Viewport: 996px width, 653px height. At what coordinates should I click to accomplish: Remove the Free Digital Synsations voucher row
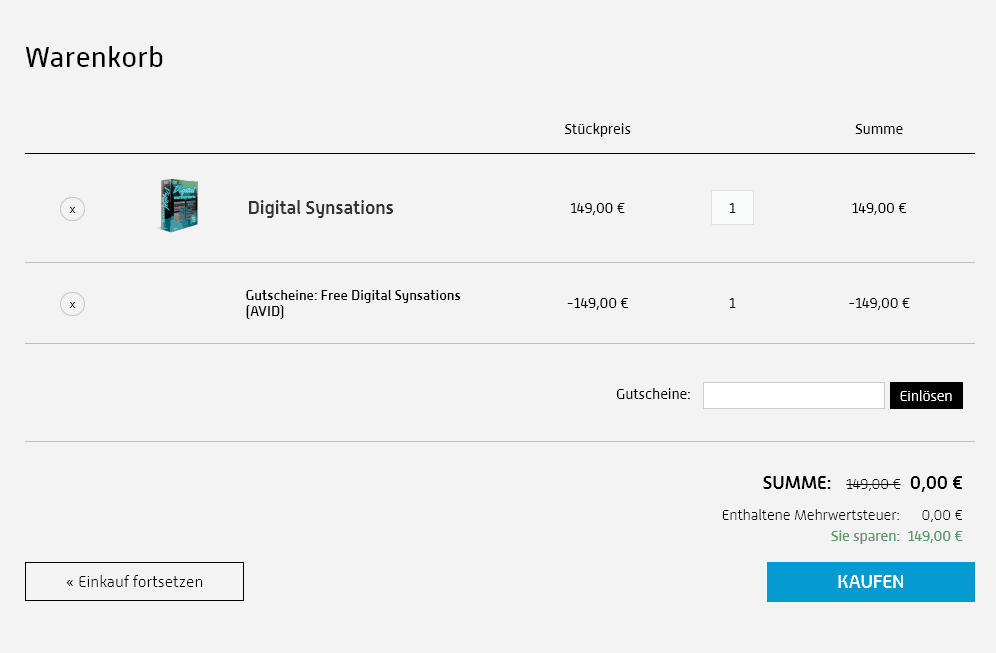[x=72, y=304]
